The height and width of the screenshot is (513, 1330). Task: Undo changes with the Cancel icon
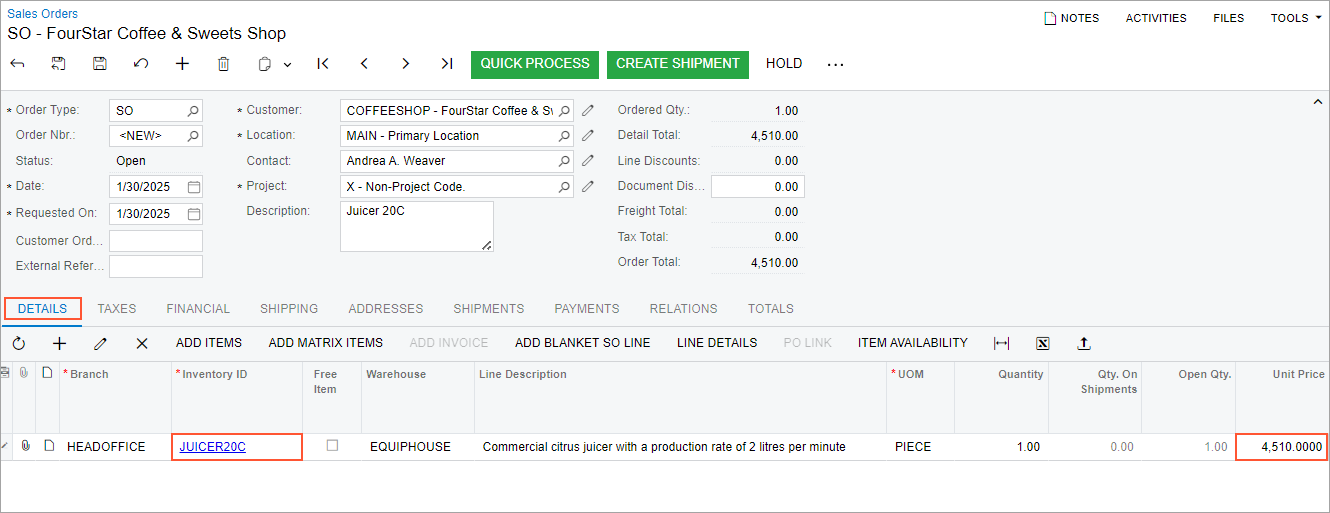click(141, 64)
